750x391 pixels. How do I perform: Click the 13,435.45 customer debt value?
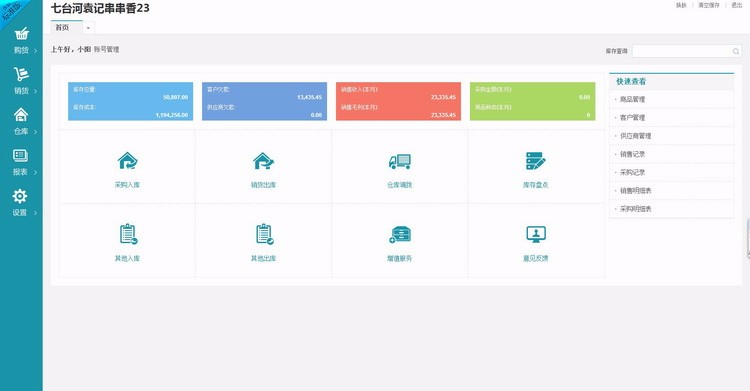[x=309, y=97]
